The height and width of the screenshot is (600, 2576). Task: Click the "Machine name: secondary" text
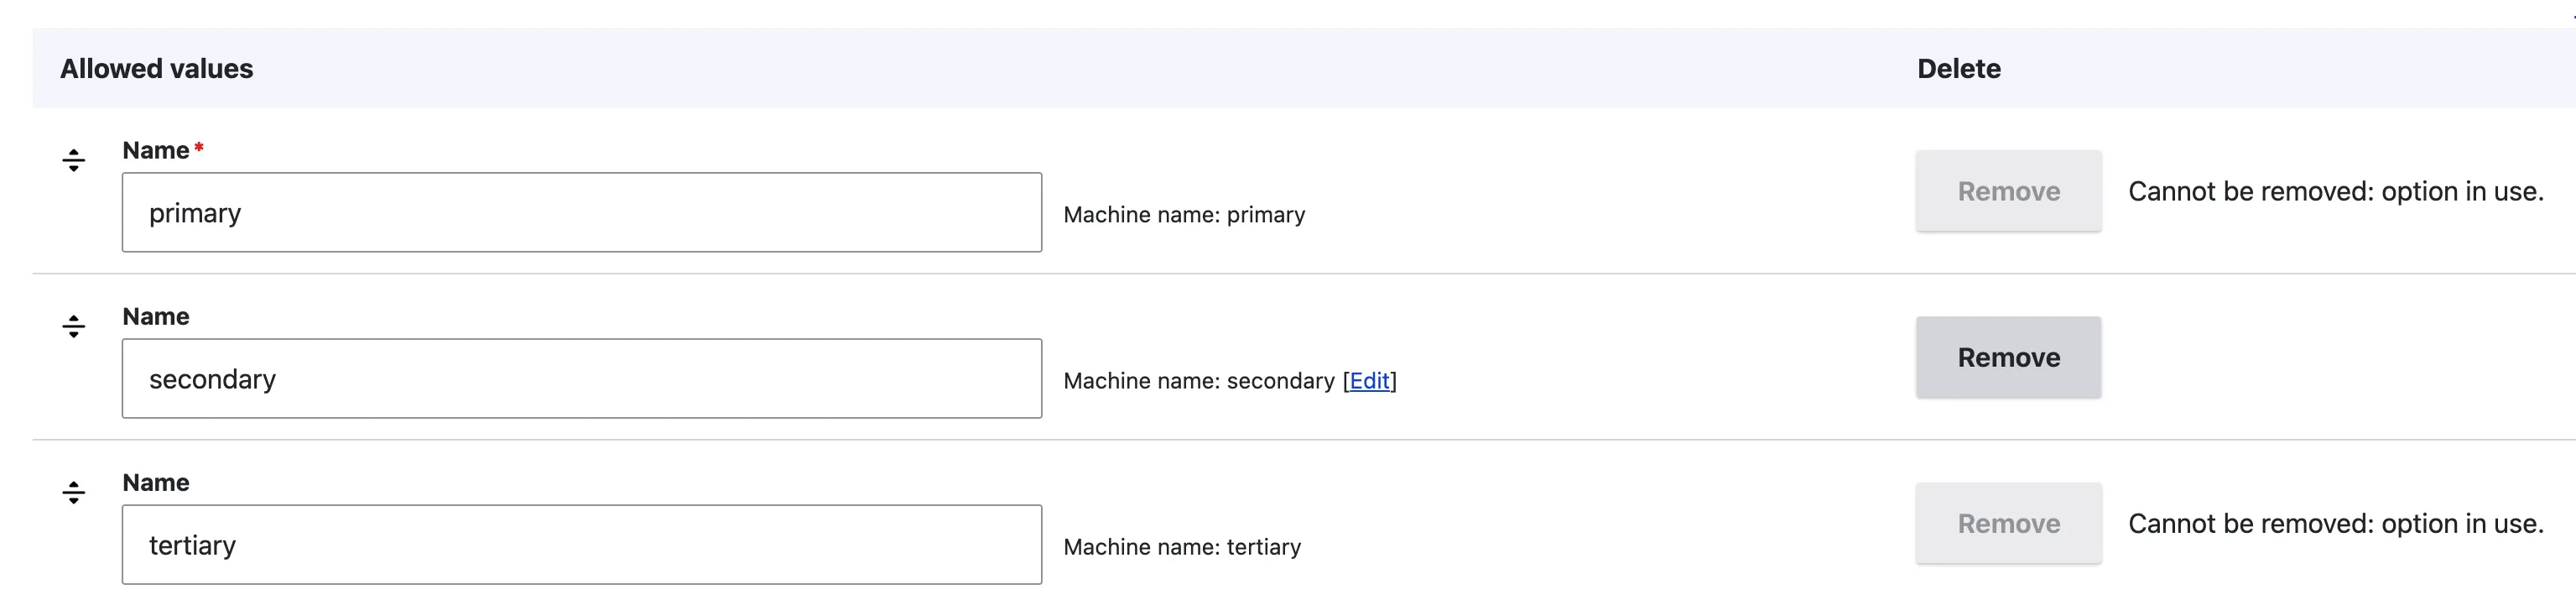1198,381
